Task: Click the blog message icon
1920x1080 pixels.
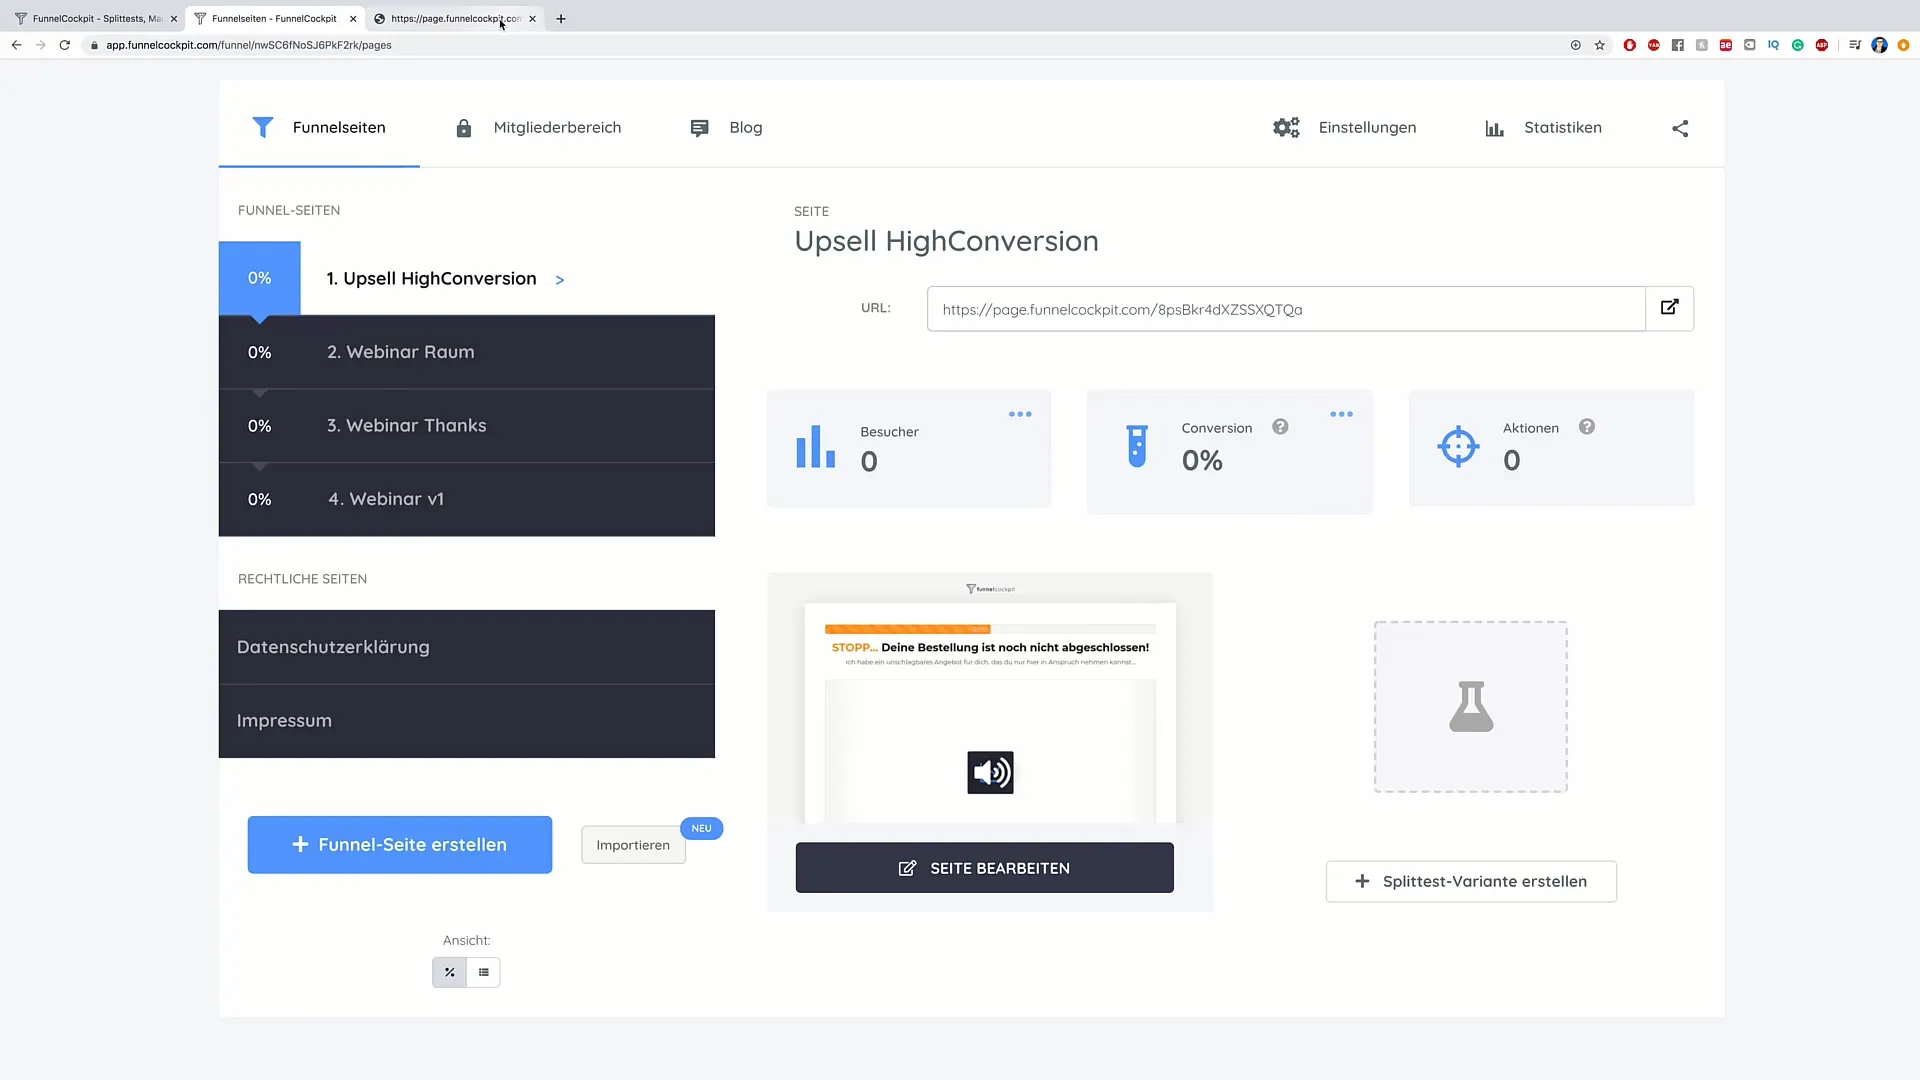Action: pyautogui.click(x=699, y=128)
